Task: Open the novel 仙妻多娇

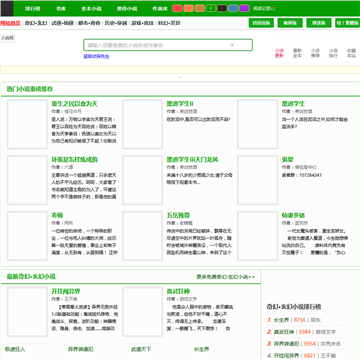Action: [293, 215]
